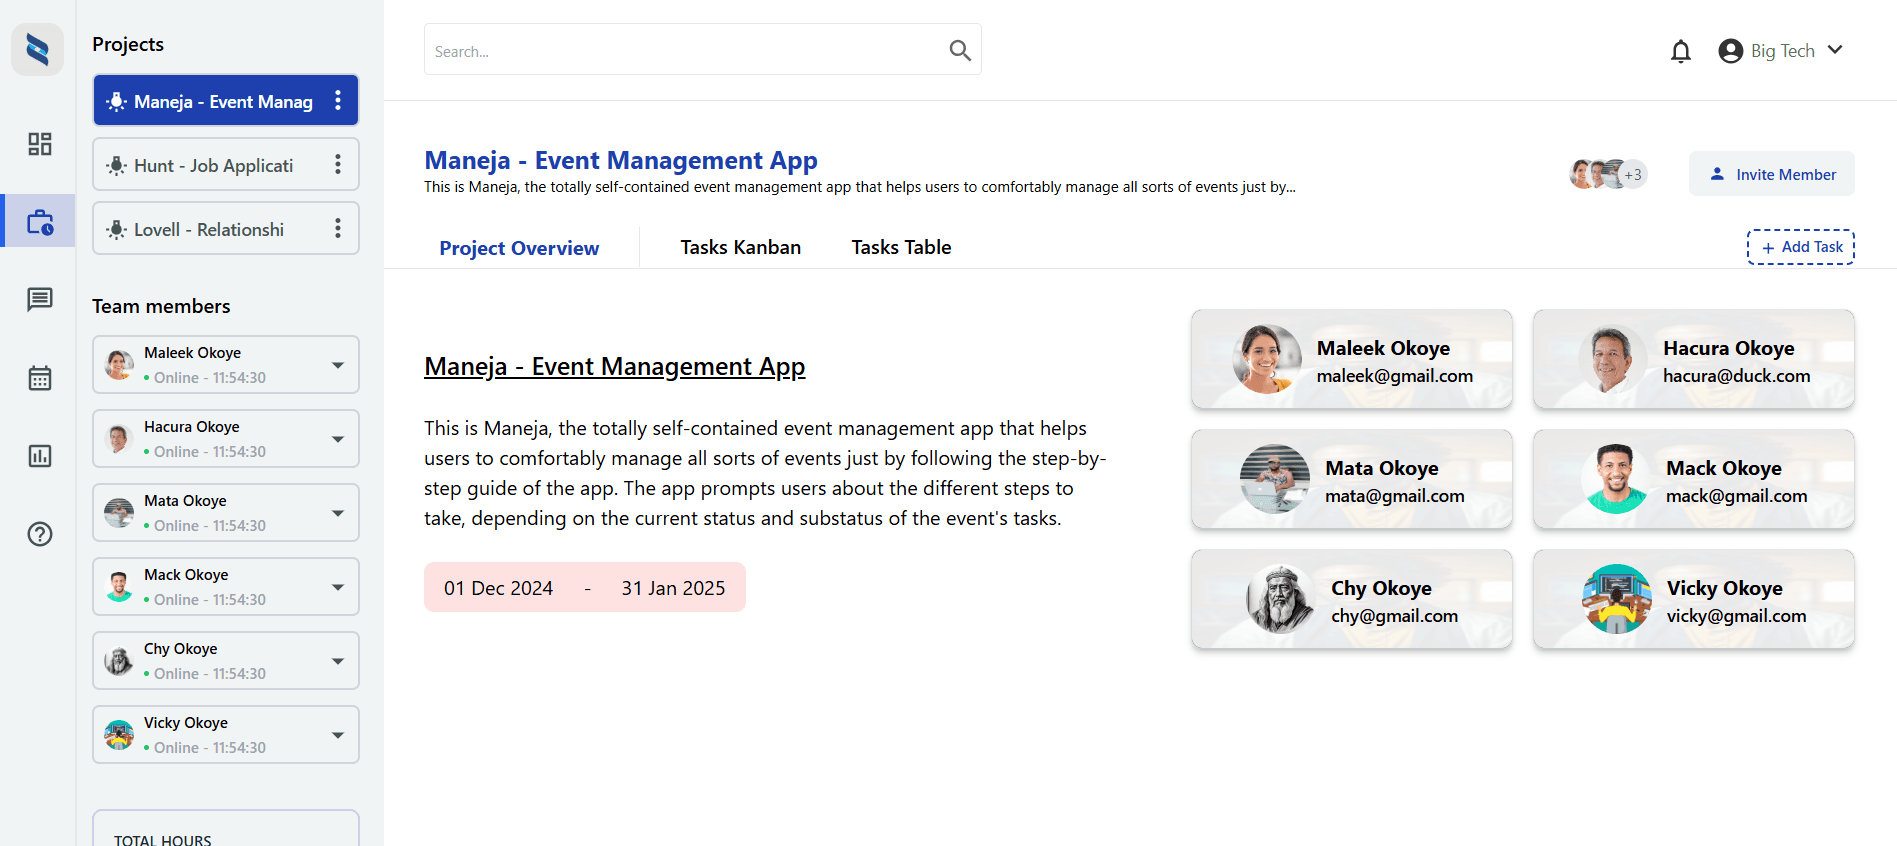
Task: Open the calendar sidebar icon
Action: click(x=40, y=378)
